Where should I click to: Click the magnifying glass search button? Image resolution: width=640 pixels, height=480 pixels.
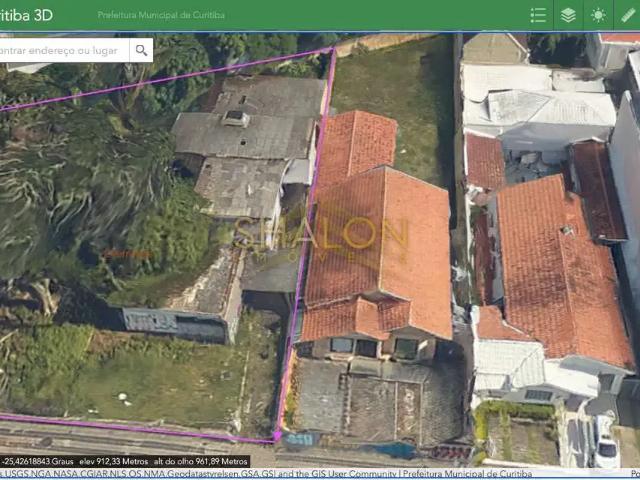coord(141,49)
